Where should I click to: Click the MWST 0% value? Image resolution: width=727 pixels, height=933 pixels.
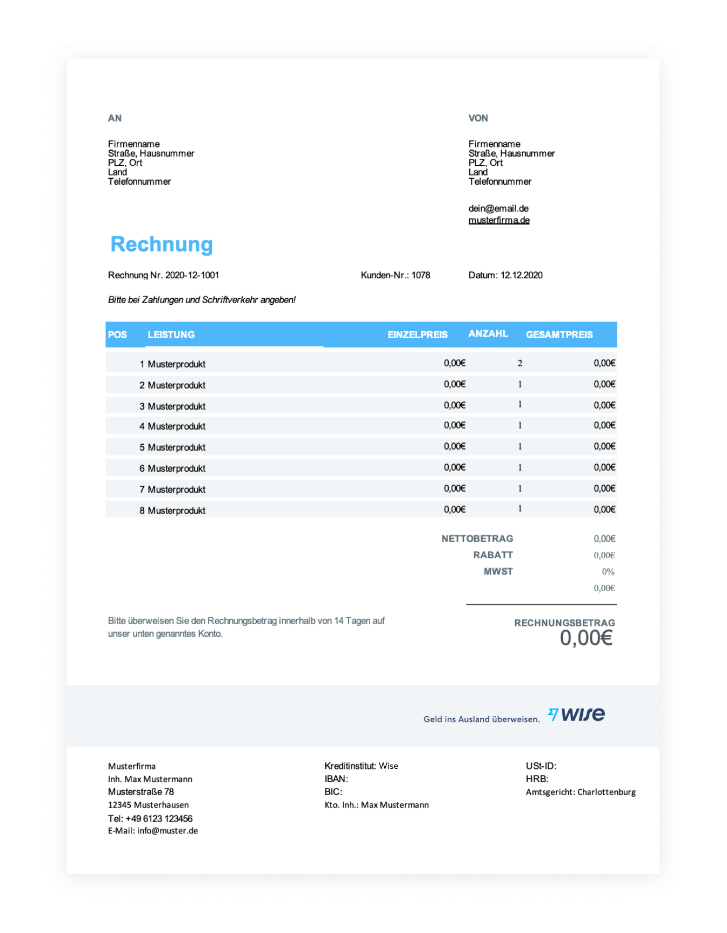(x=608, y=571)
